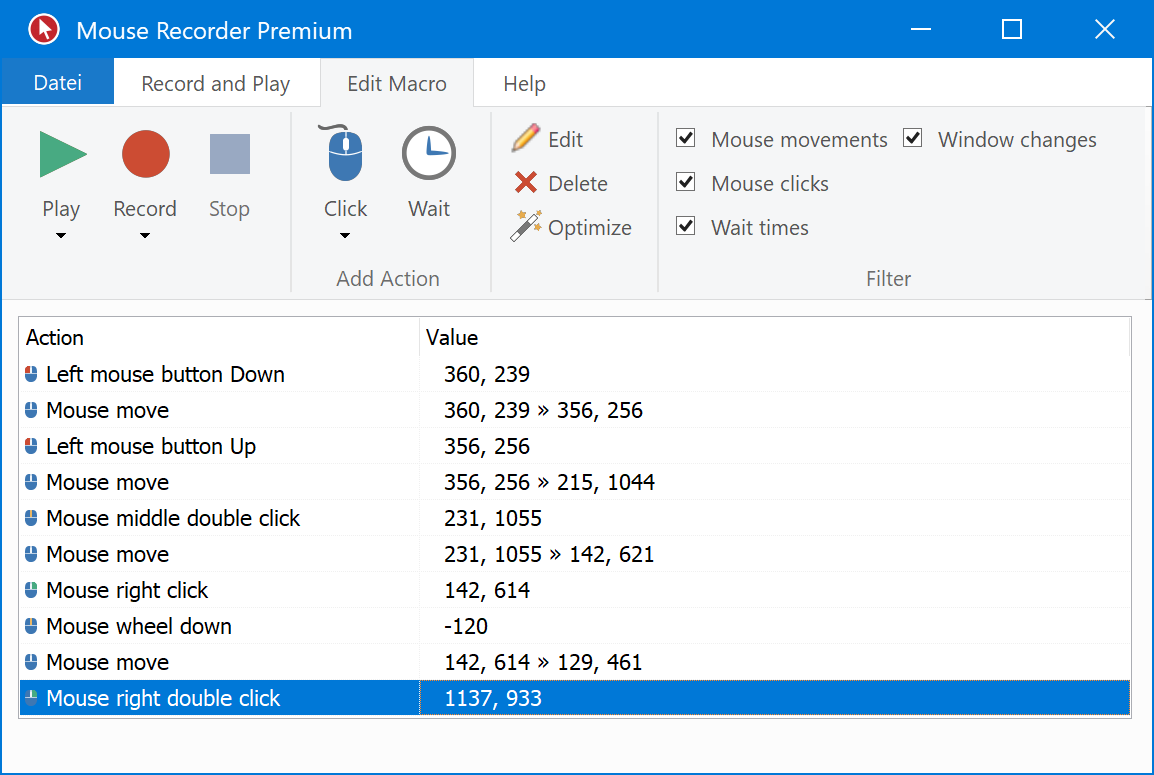Switch to the Record and Play tab

[x=215, y=84]
